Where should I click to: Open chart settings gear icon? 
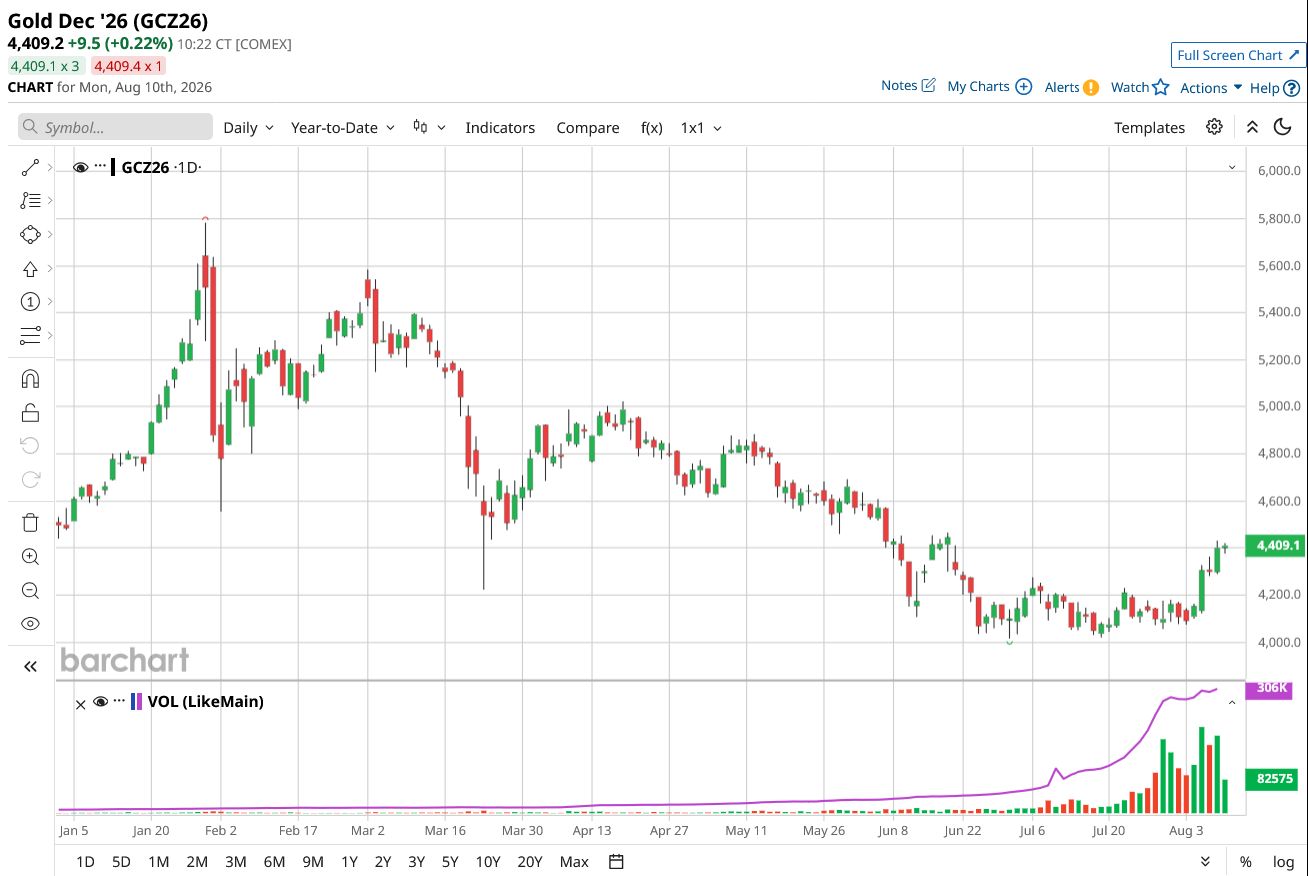pos(1214,127)
